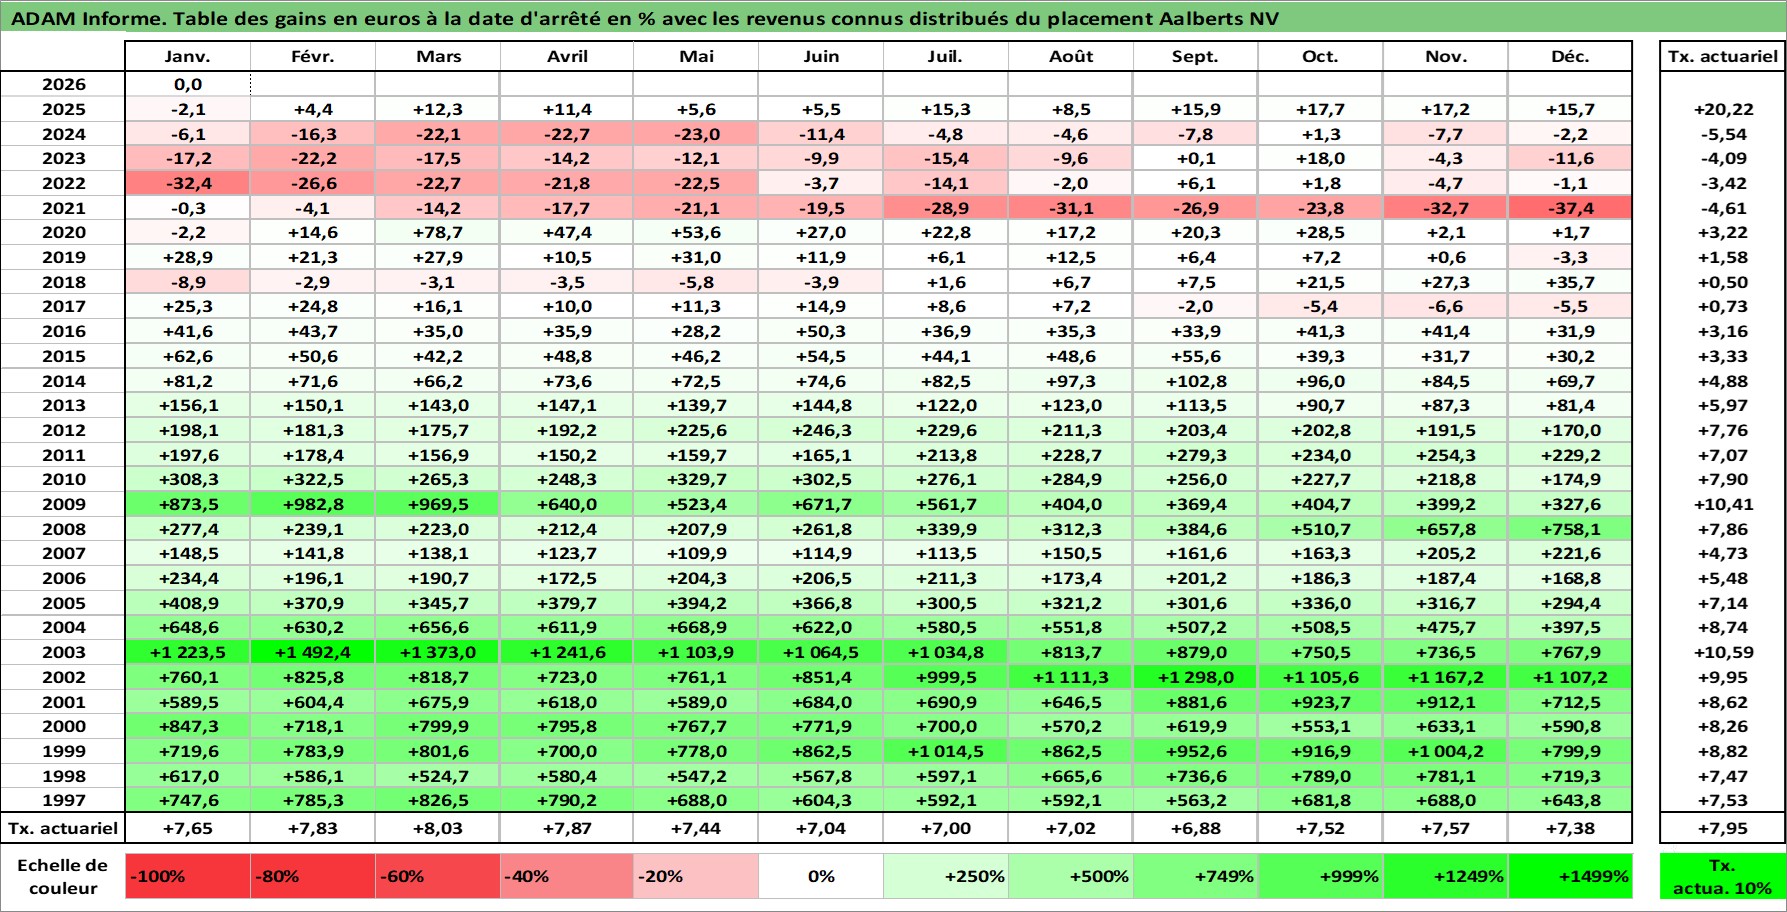Click the '+102,8' cell in September 2014
The width and height of the screenshot is (1787, 912).
click(x=1196, y=381)
